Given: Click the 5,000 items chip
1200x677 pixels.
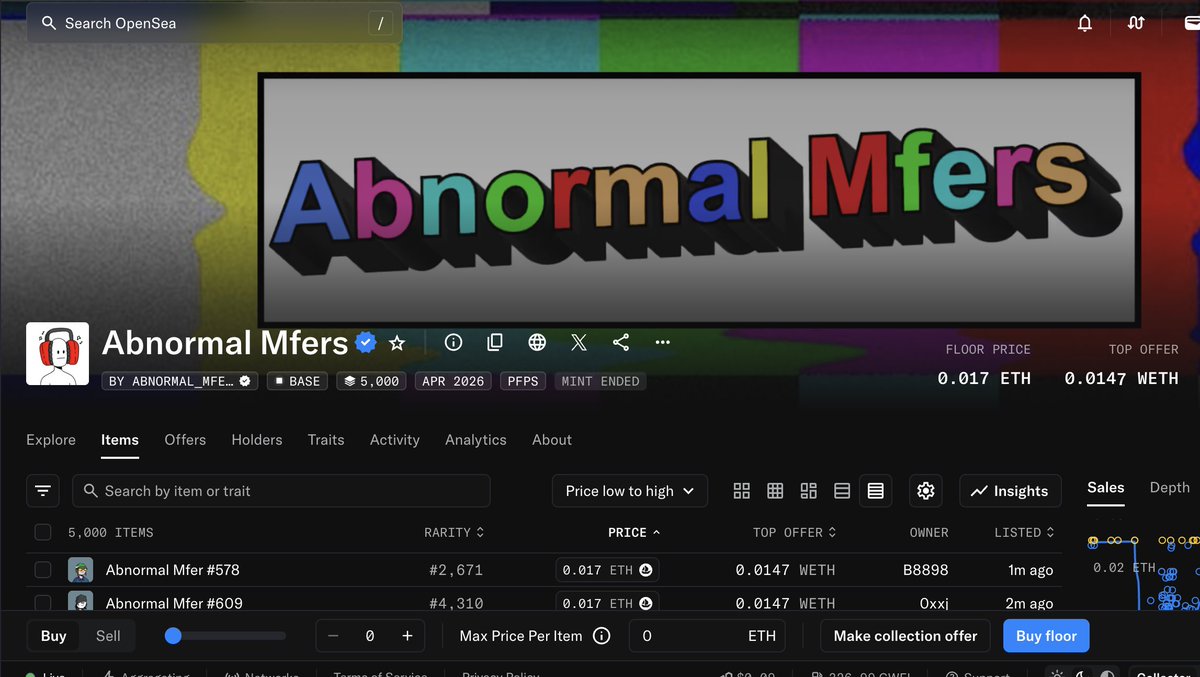Looking at the screenshot, I should (371, 381).
